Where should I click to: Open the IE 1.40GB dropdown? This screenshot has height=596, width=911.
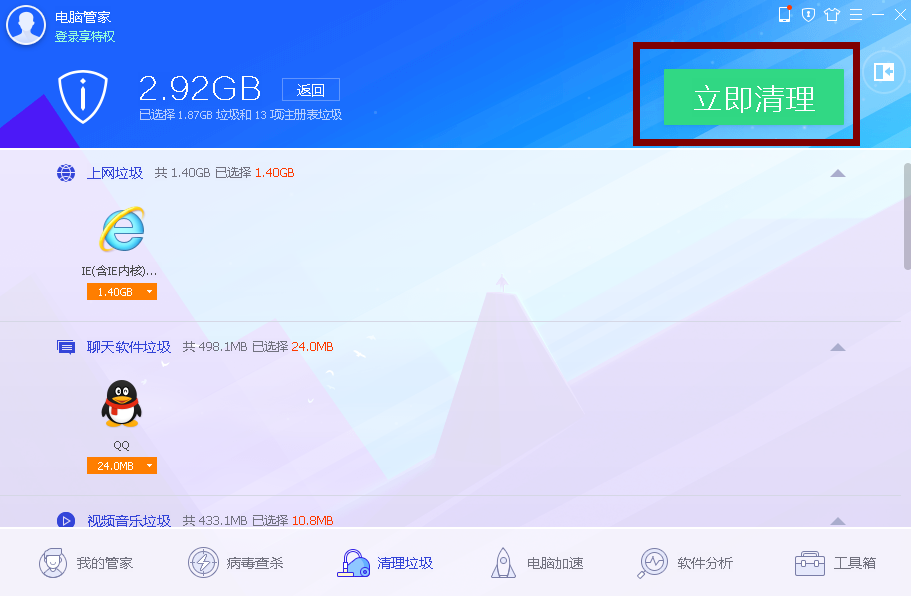(x=122, y=292)
